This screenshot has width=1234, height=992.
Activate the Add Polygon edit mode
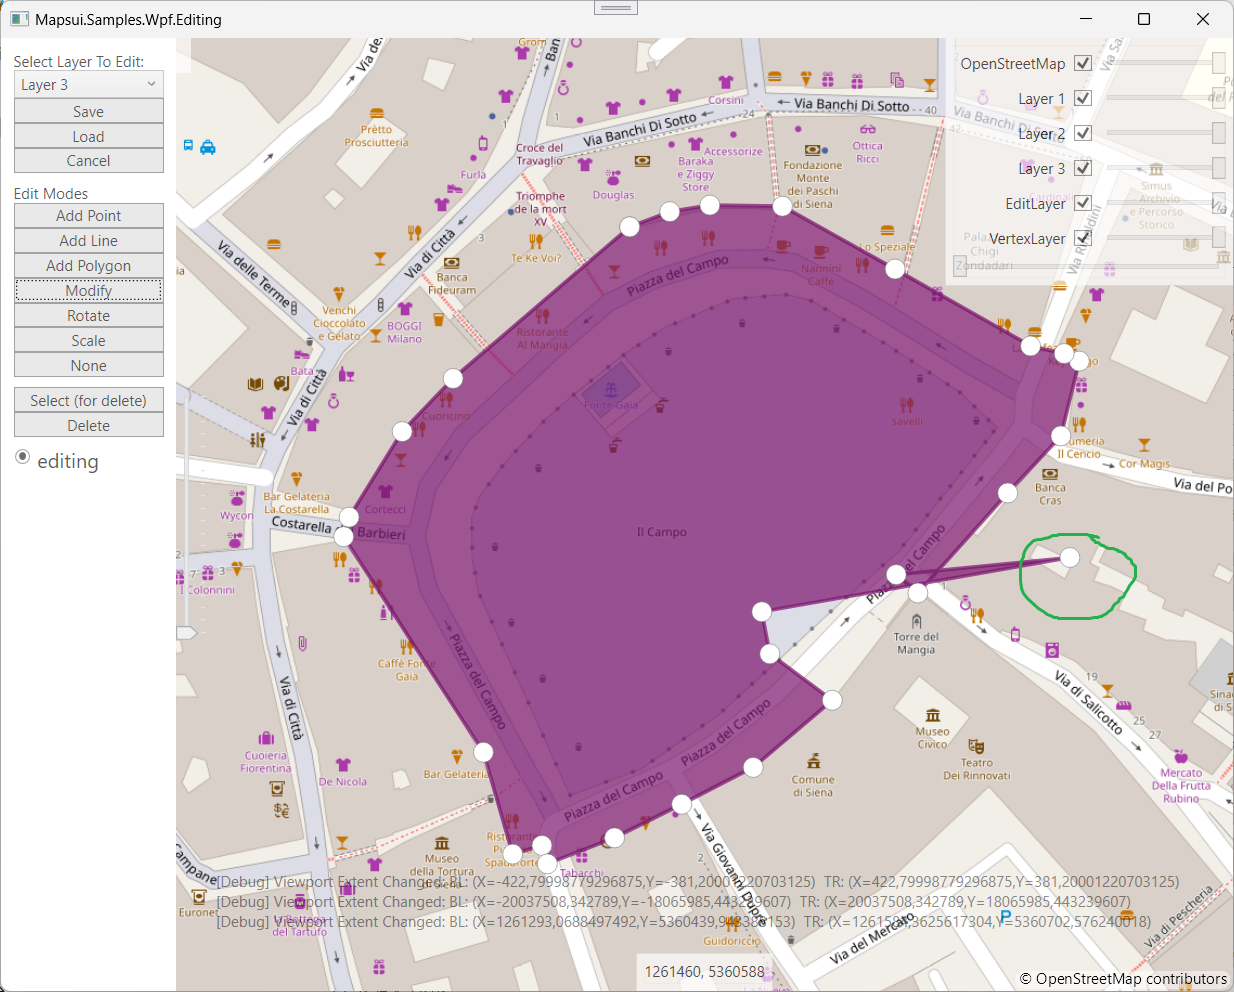pyautogui.click(x=88, y=265)
